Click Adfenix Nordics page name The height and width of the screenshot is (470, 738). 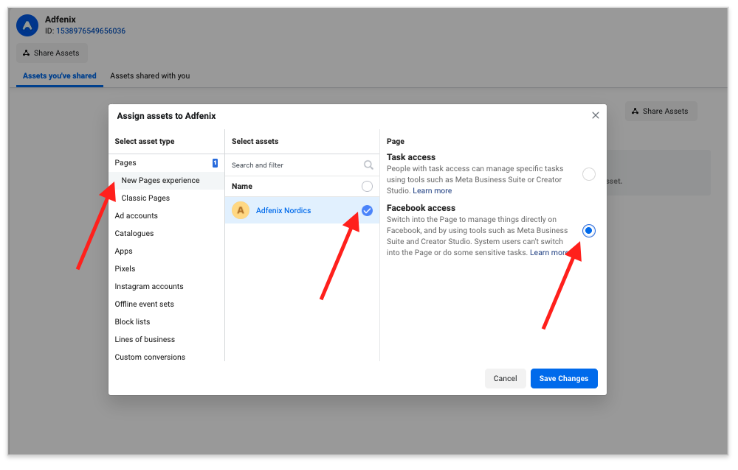click(x=283, y=211)
